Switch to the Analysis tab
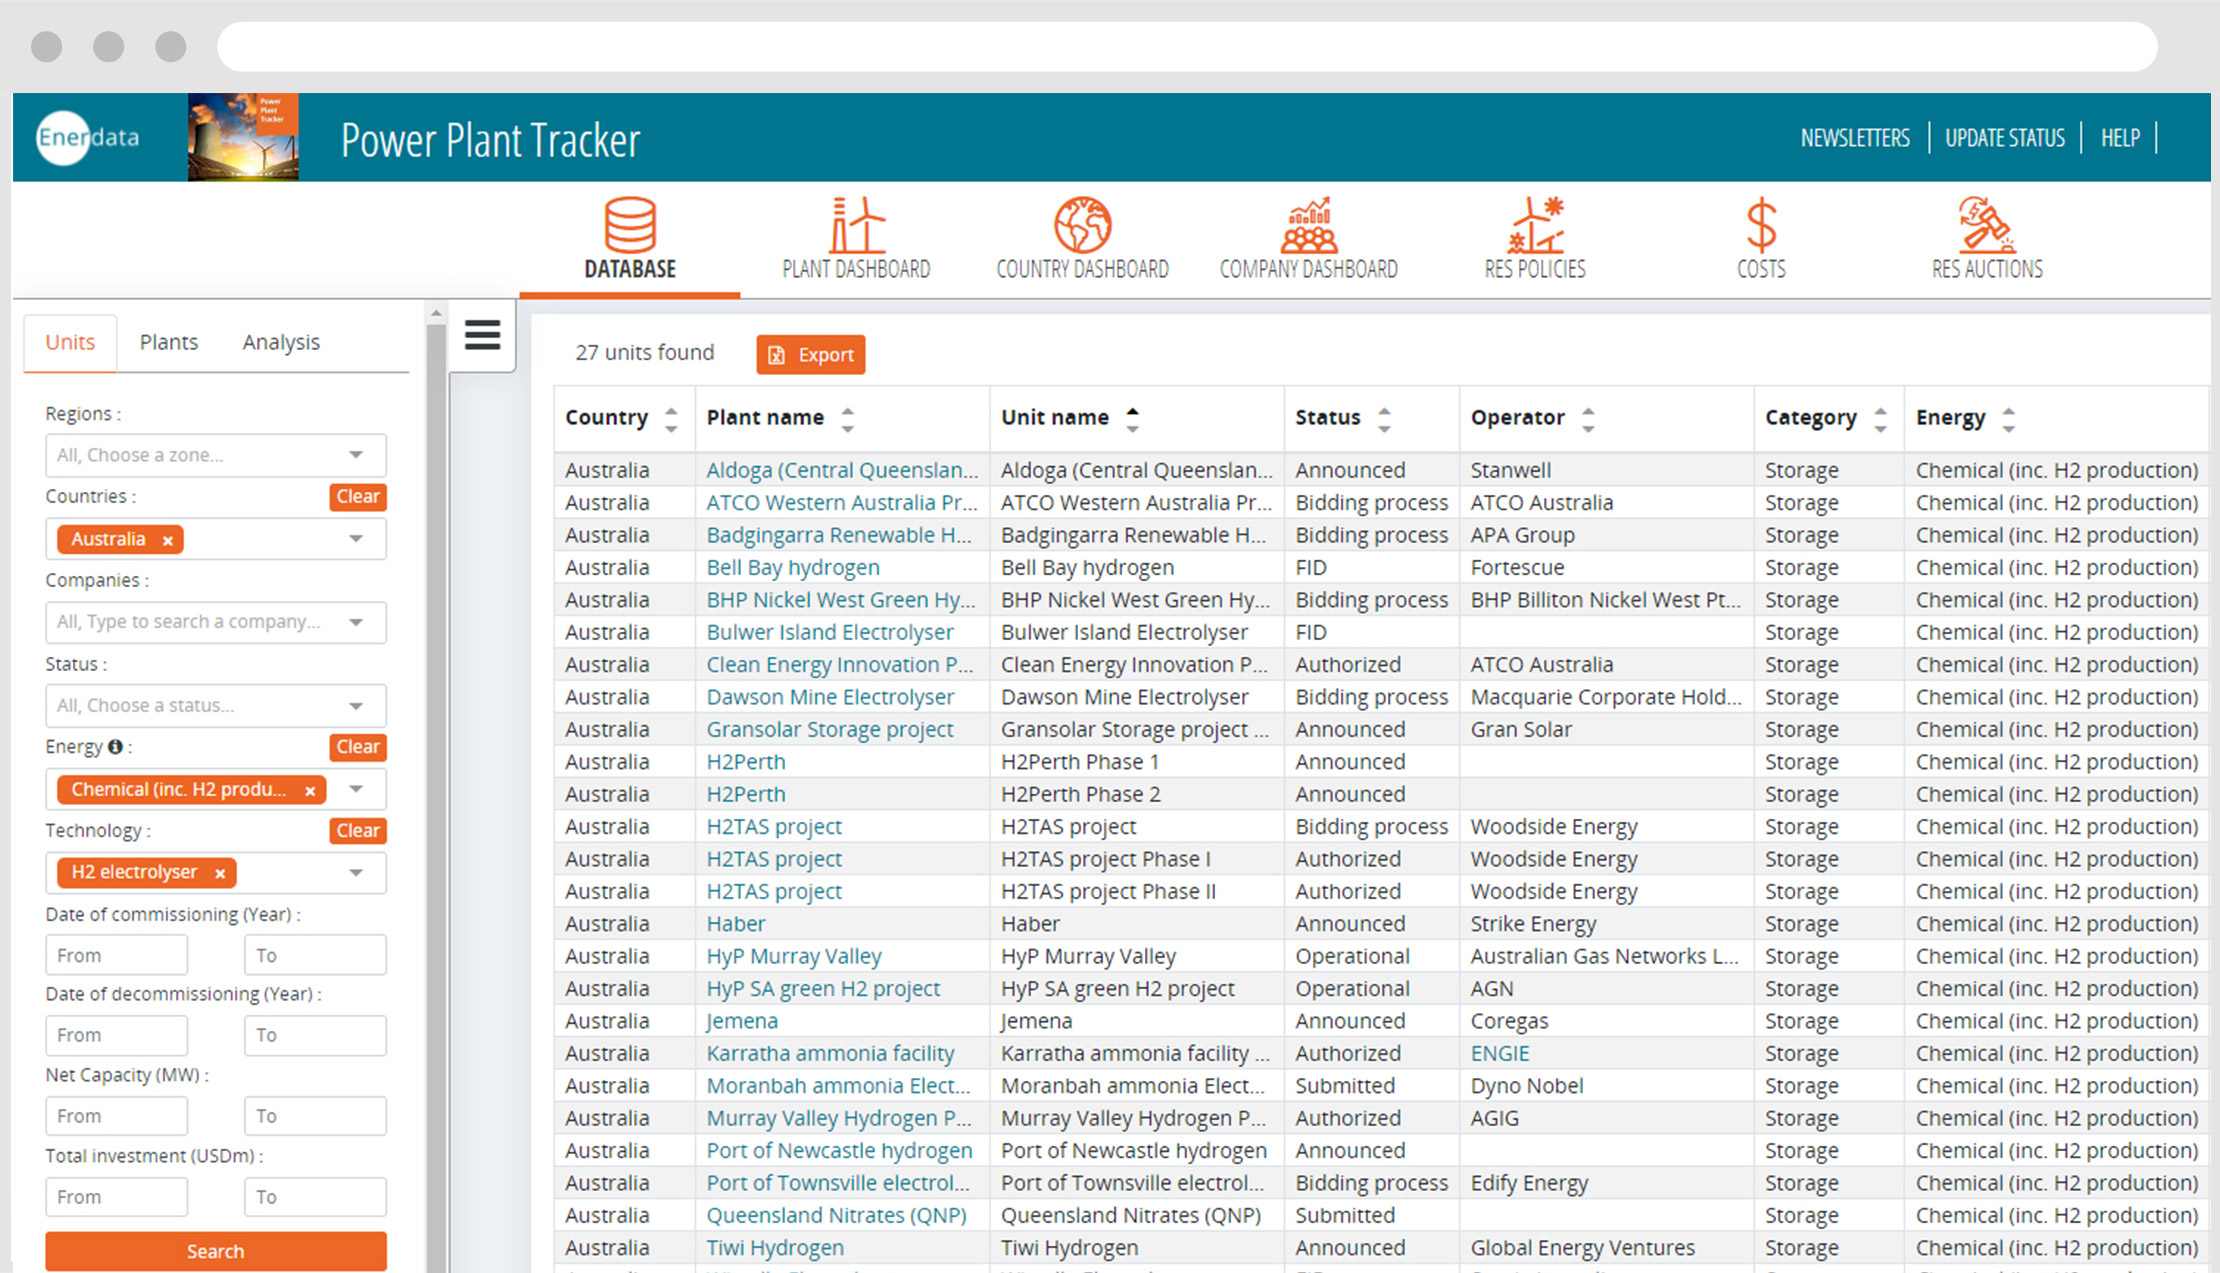This screenshot has height=1273, width=2220. click(280, 342)
